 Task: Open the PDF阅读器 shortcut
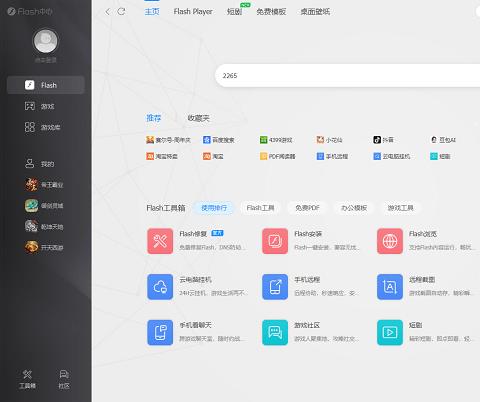point(278,156)
